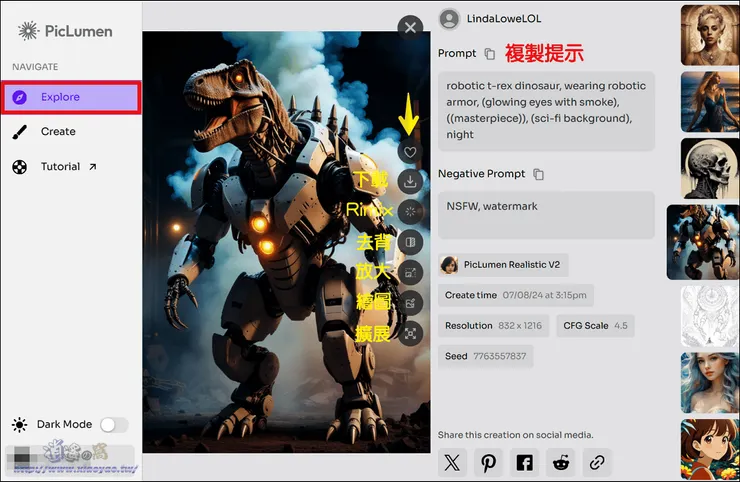Viewport: 740px width, 482px height.
Task: Open the crowned woman portrait thumbnail
Action: pos(710,35)
